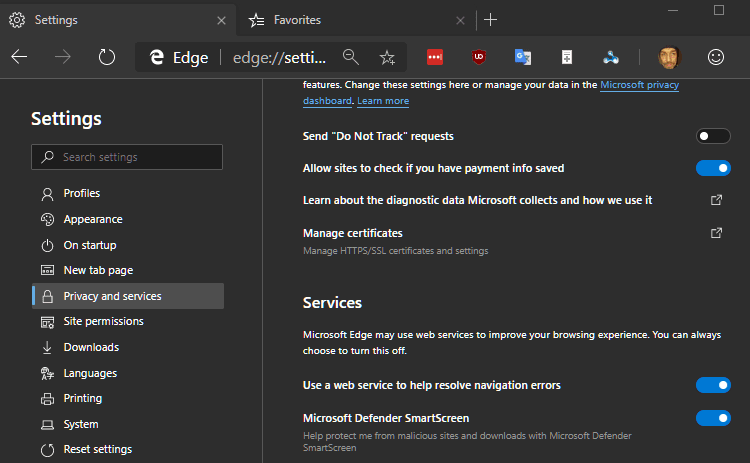This screenshot has width=750, height=463.
Task: Open Site permissions settings
Action: coord(127,321)
